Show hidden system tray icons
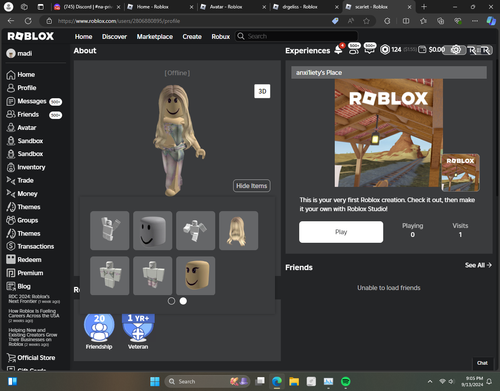This screenshot has height=391, width=500. coord(430,381)
